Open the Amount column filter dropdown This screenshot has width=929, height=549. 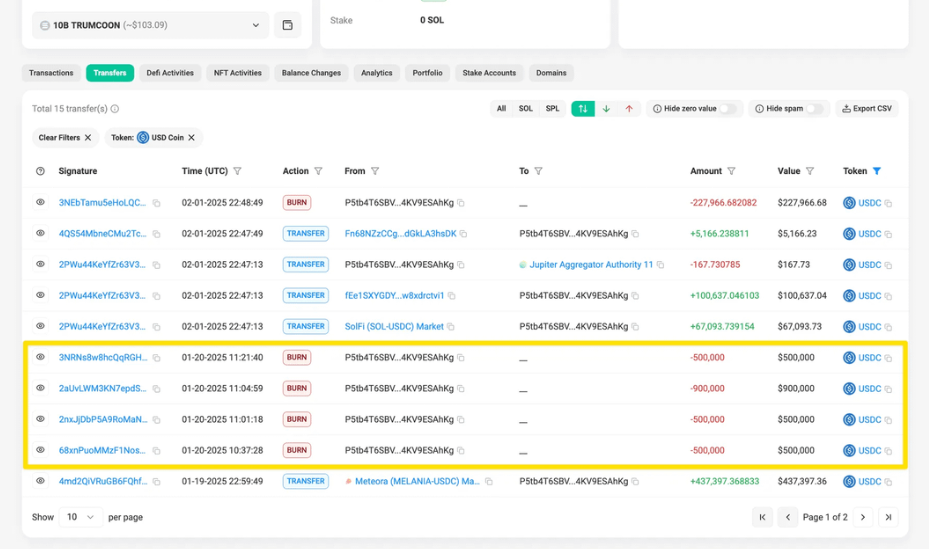(x=731, y=172)
